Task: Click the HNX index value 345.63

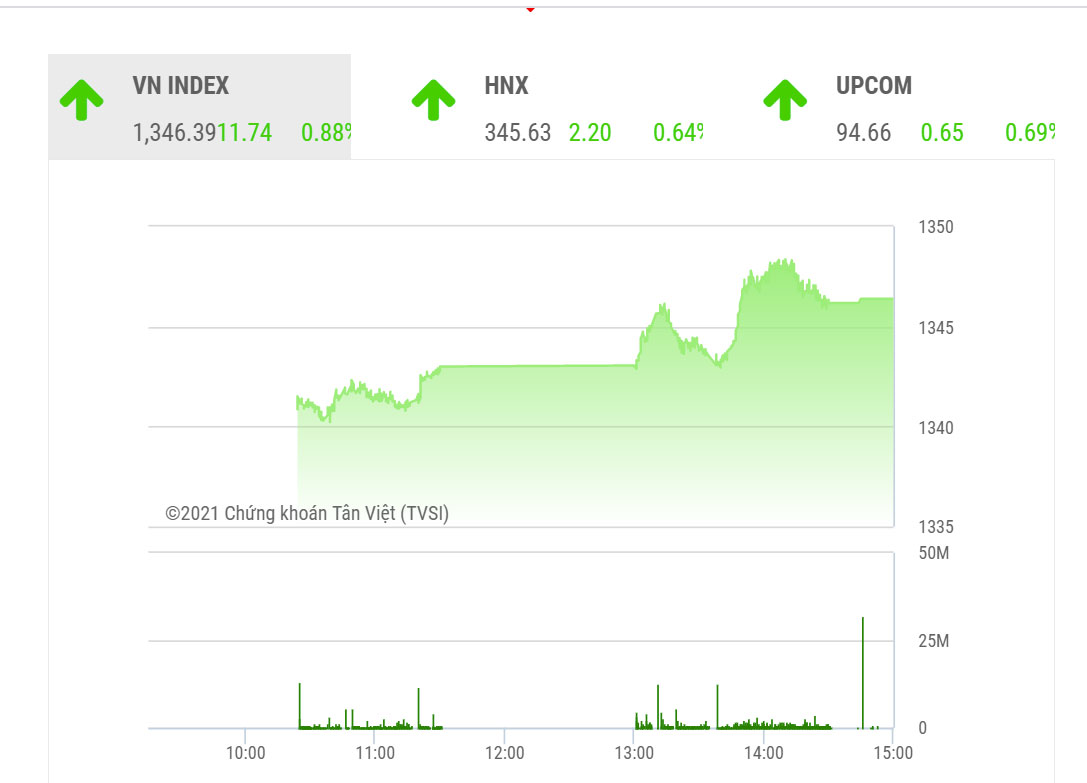Action: [x=518, y=133]
